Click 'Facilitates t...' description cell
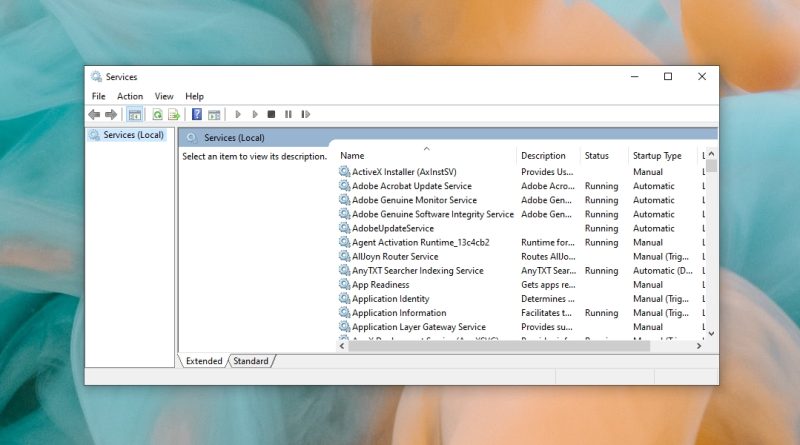Viewport: 800px width, 445px height. [x=546, y=312]
